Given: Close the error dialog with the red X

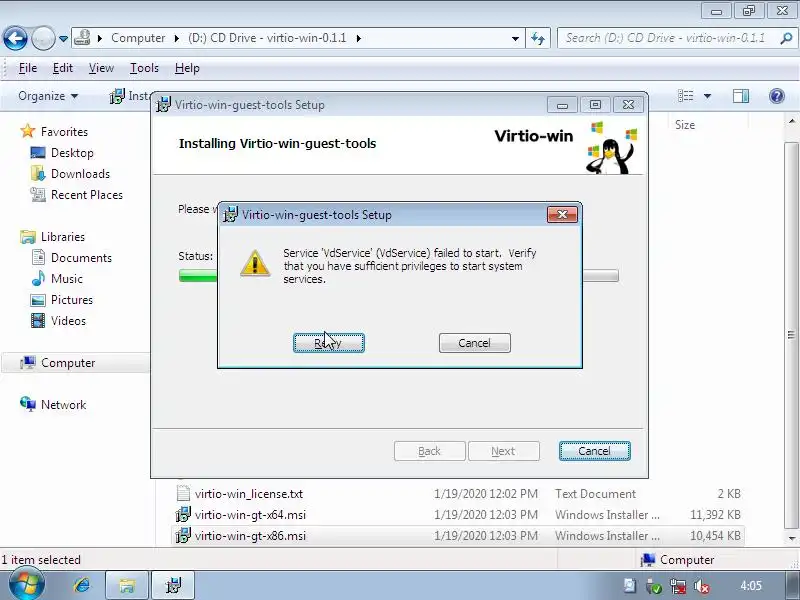Looking at the screenshot, I should [562, 215].
